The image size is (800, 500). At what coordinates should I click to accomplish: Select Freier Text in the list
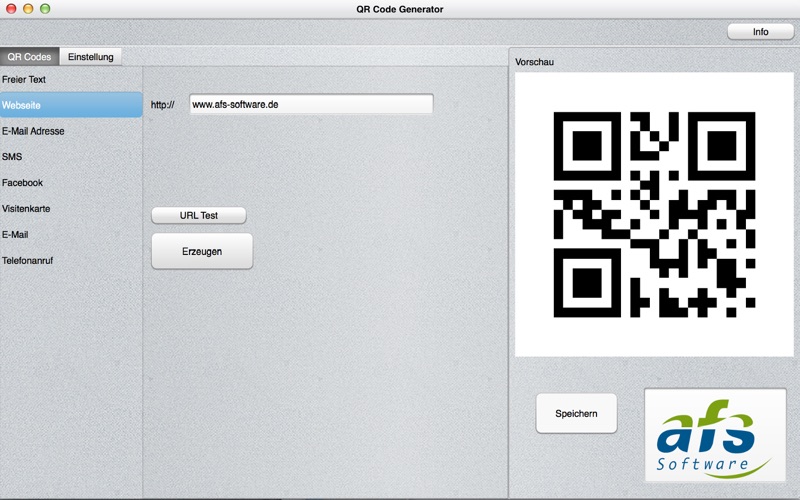tap(71, 80)
